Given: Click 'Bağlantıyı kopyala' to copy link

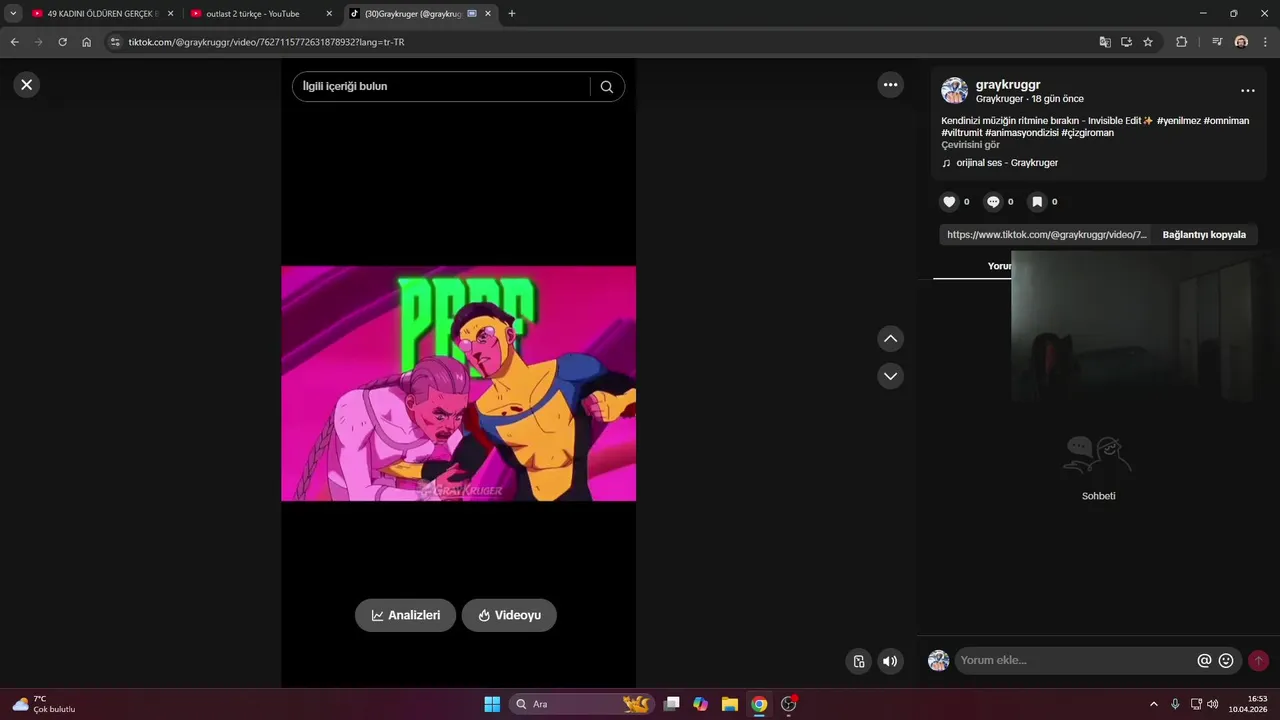Looking at the screenshot, I should click(x=1204, y=235).
